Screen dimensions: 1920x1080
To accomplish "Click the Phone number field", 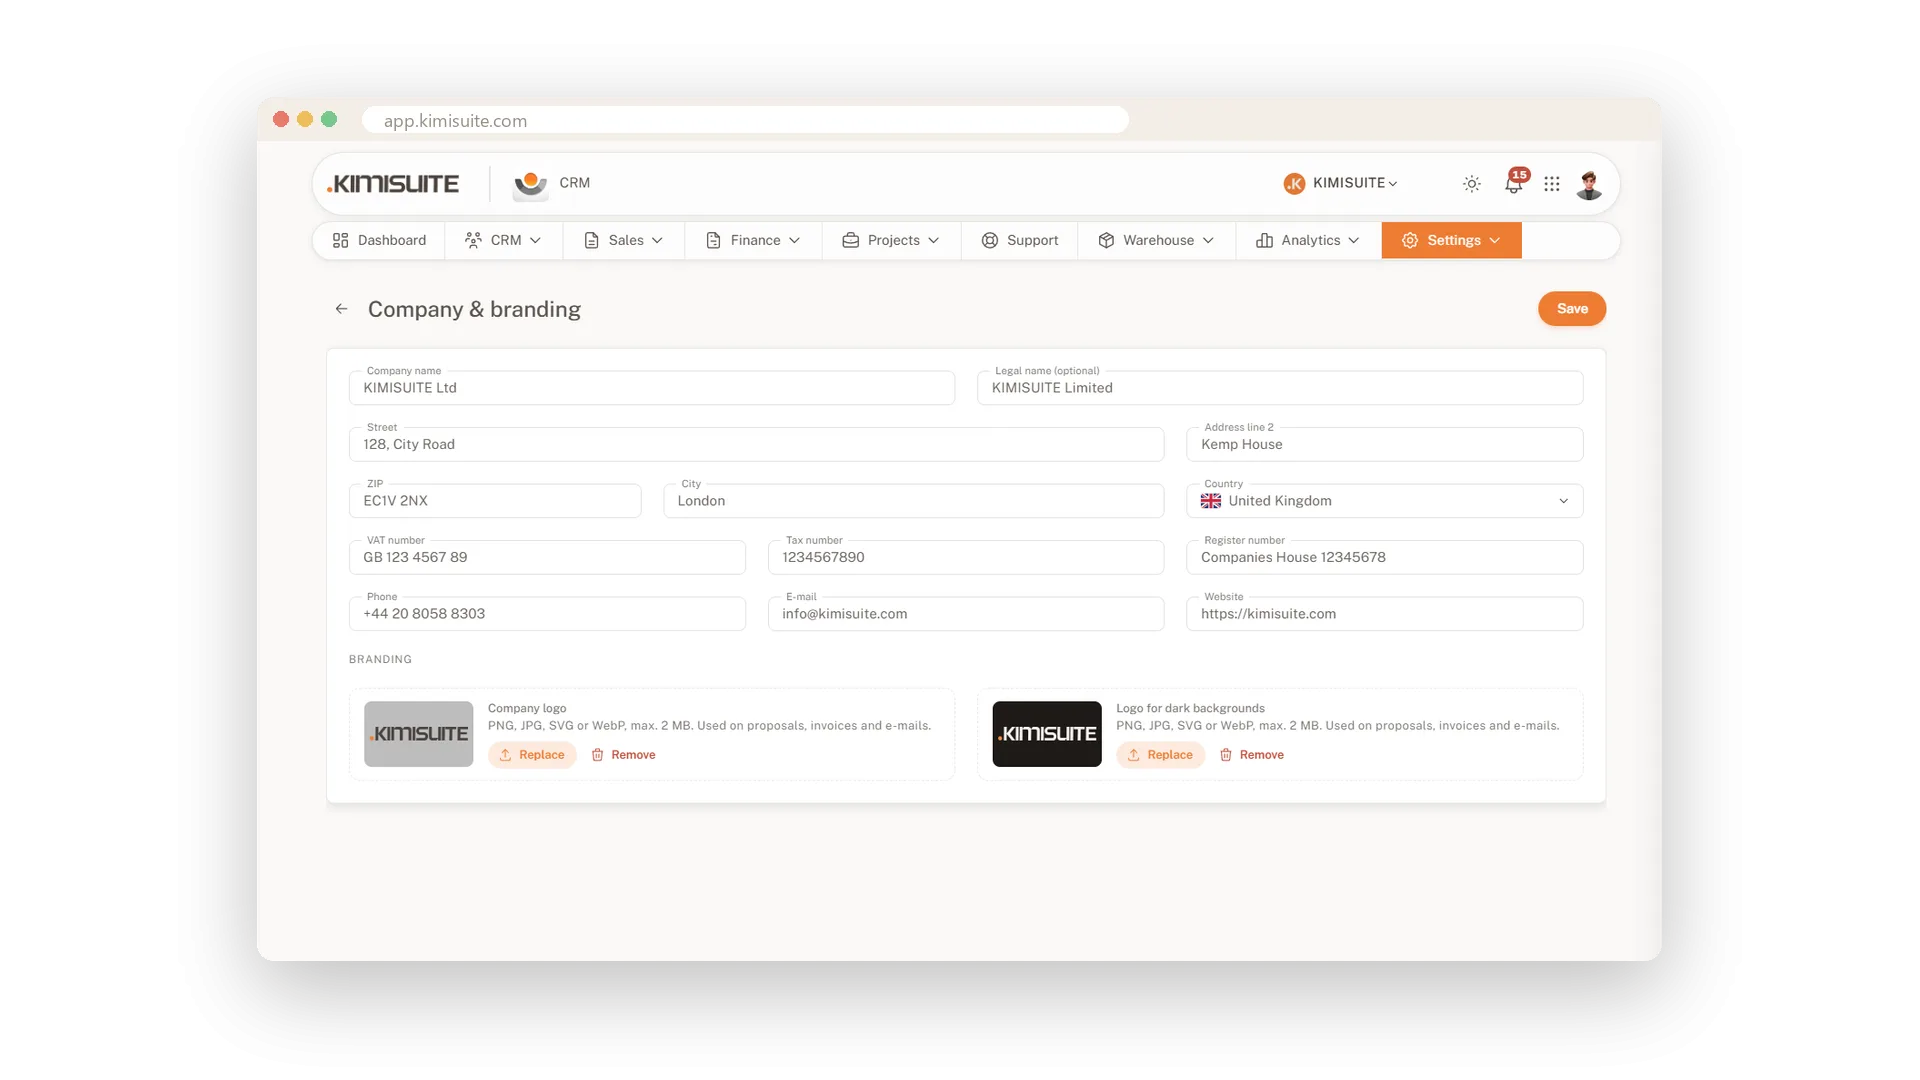I will click(547, 614).
